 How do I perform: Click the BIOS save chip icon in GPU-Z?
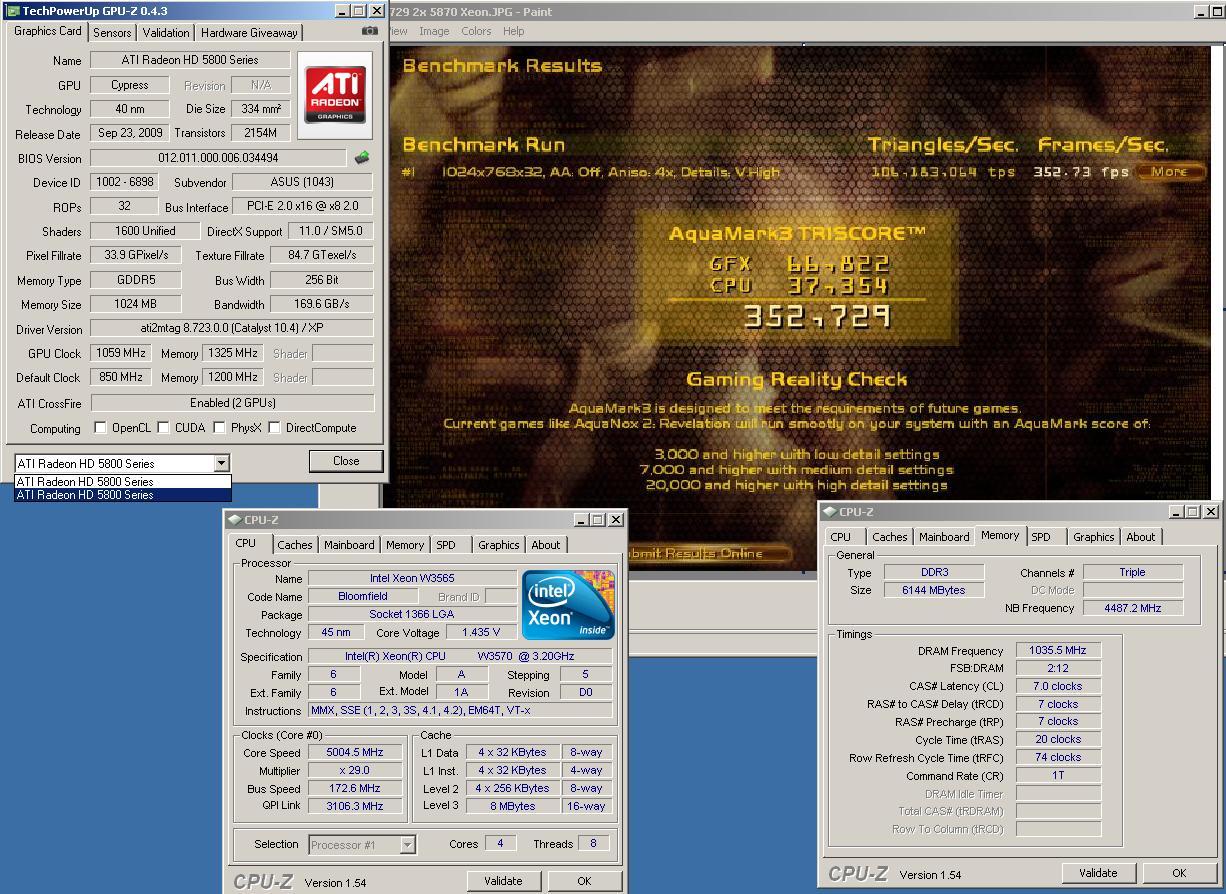pyautogui.click(x=362, y=157)
